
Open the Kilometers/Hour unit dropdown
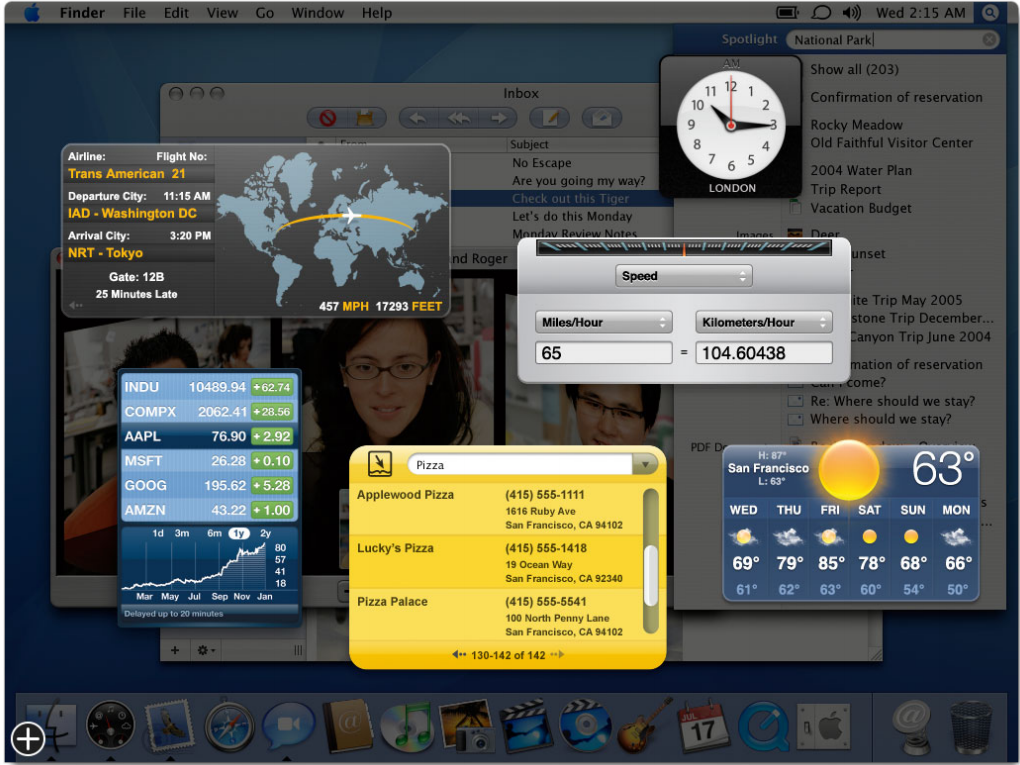click(x=763, y=322)
